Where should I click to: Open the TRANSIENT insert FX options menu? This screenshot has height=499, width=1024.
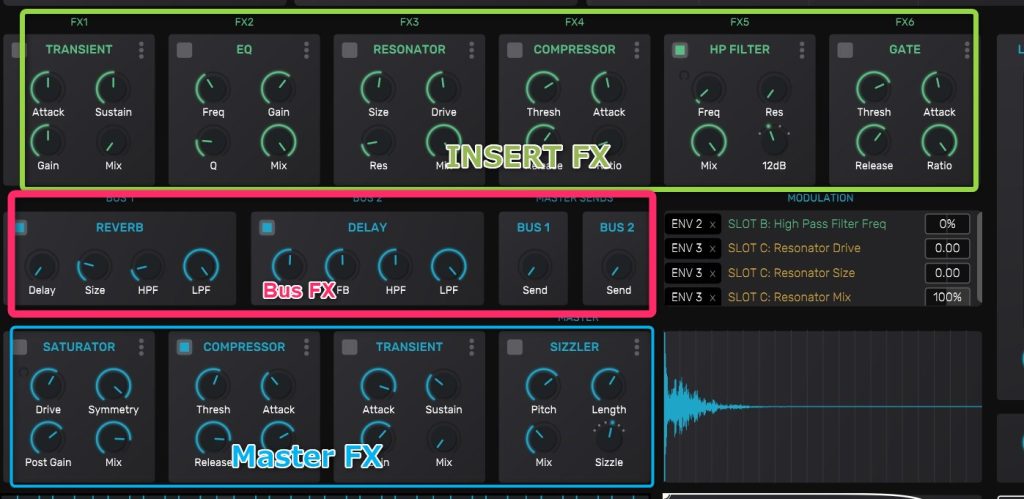pyautogui.click(x=141, y=50)
